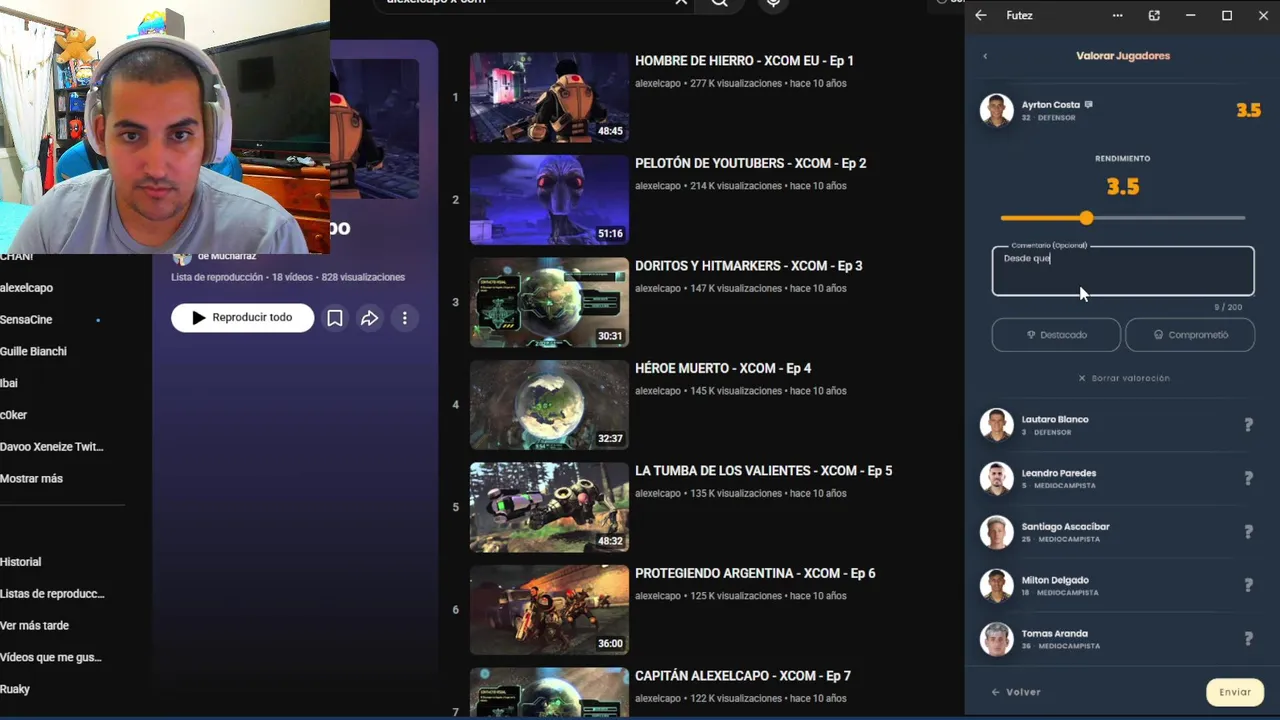Open Ver más tarde in the sidebar

coord(35,626)
